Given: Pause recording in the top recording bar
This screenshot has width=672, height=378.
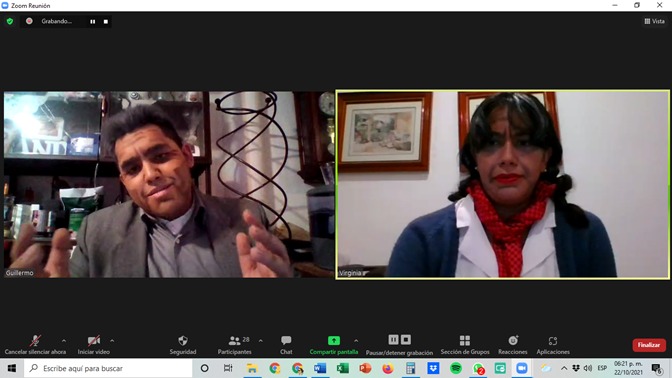Looking at the screenshot, I should (x=93, y=21).
